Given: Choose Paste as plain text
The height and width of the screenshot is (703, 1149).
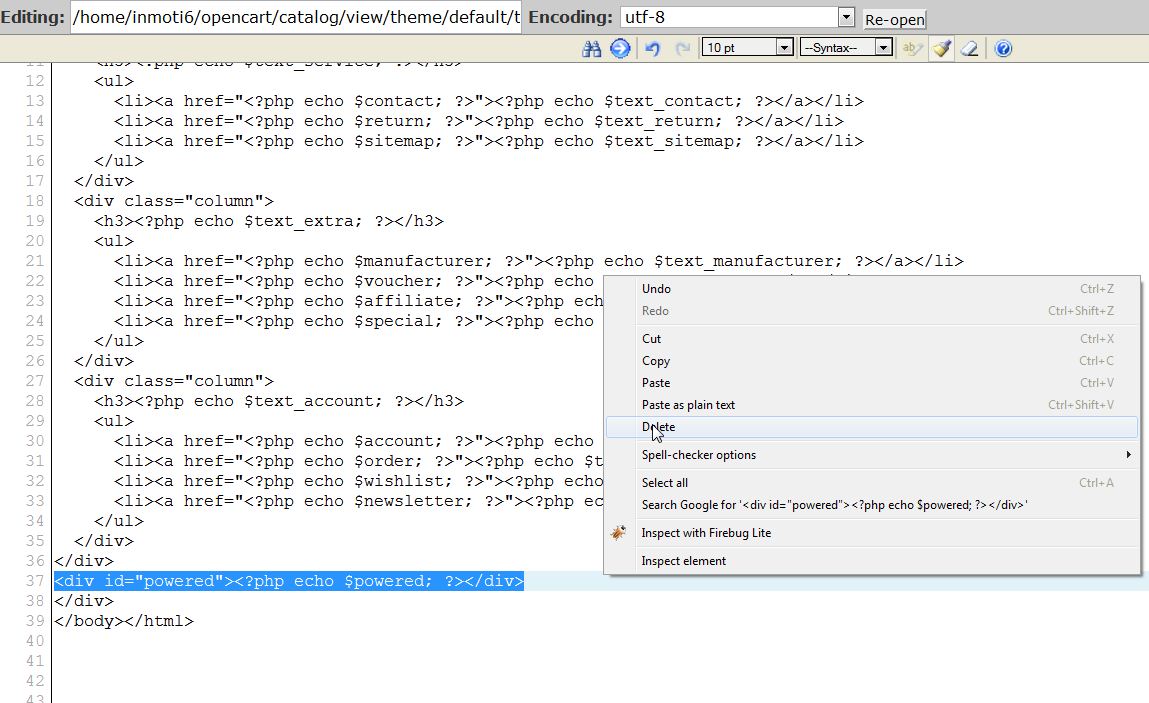Looking at the screenshot, I should pyautogui.click(x=872, y=405).
